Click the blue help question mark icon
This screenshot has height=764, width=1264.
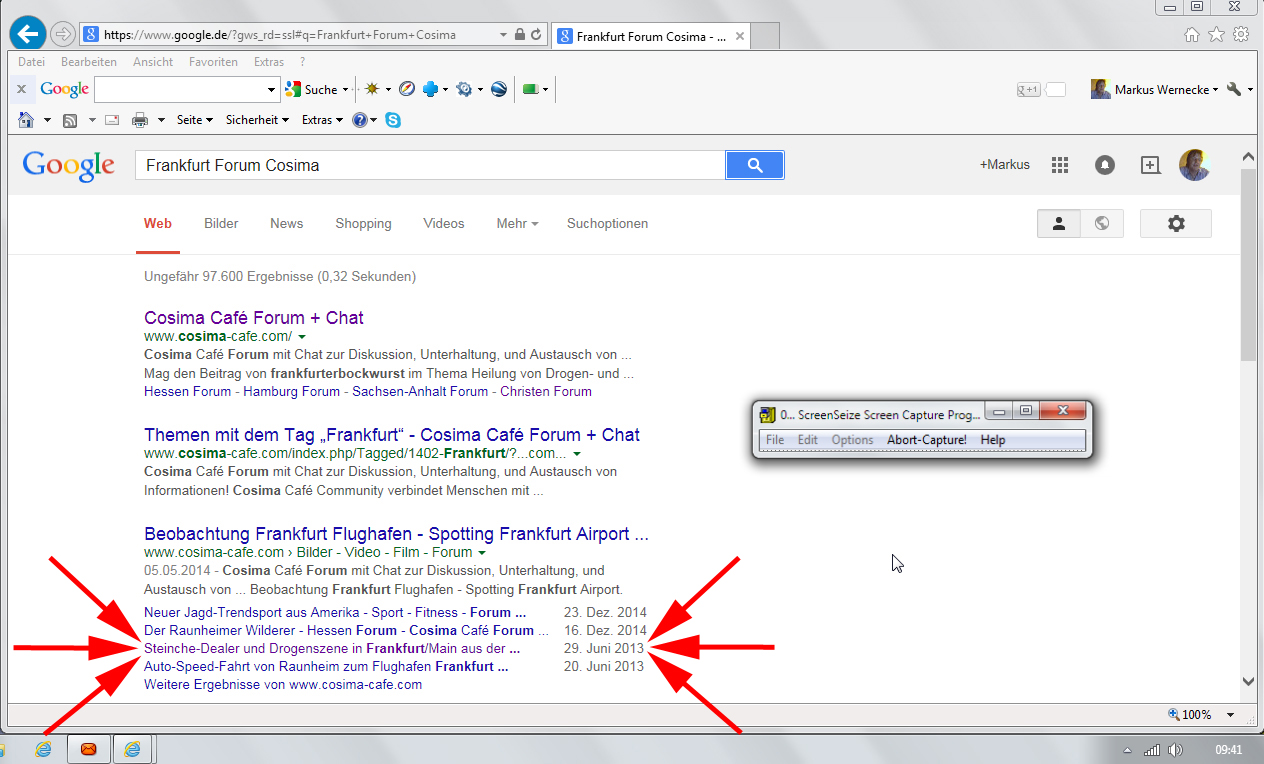359,120
